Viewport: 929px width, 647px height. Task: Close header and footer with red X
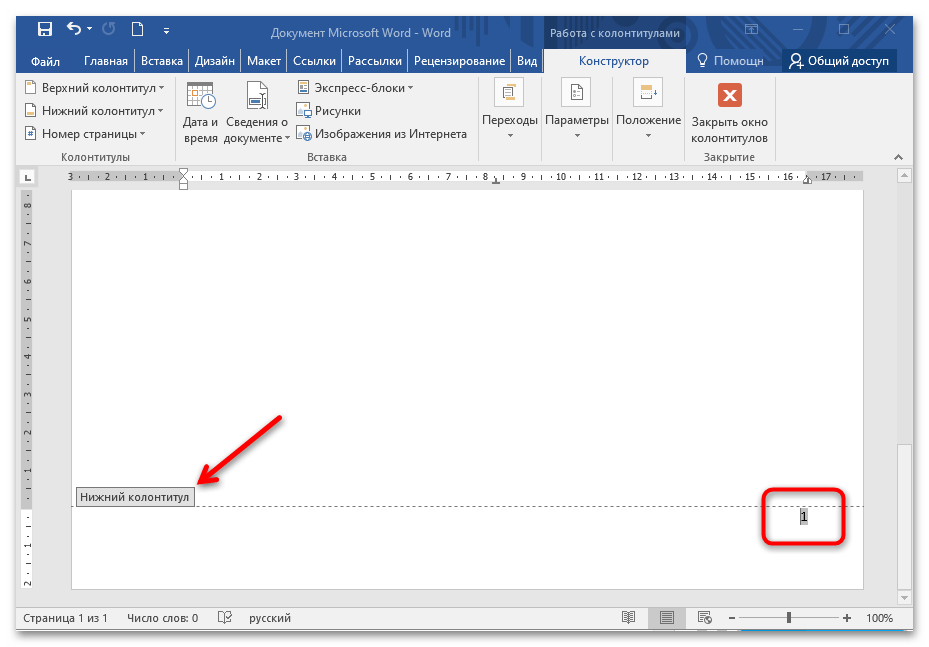[x=729, y=113]
